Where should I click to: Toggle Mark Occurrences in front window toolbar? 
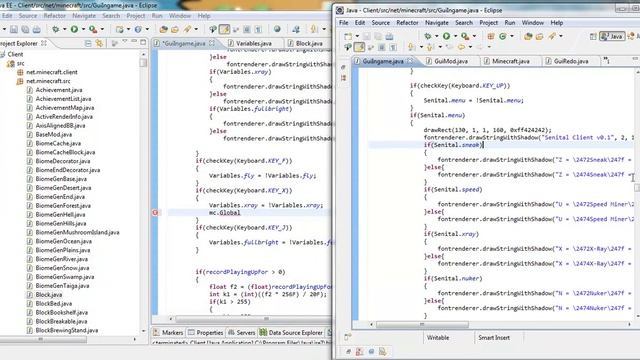point(359,47)
